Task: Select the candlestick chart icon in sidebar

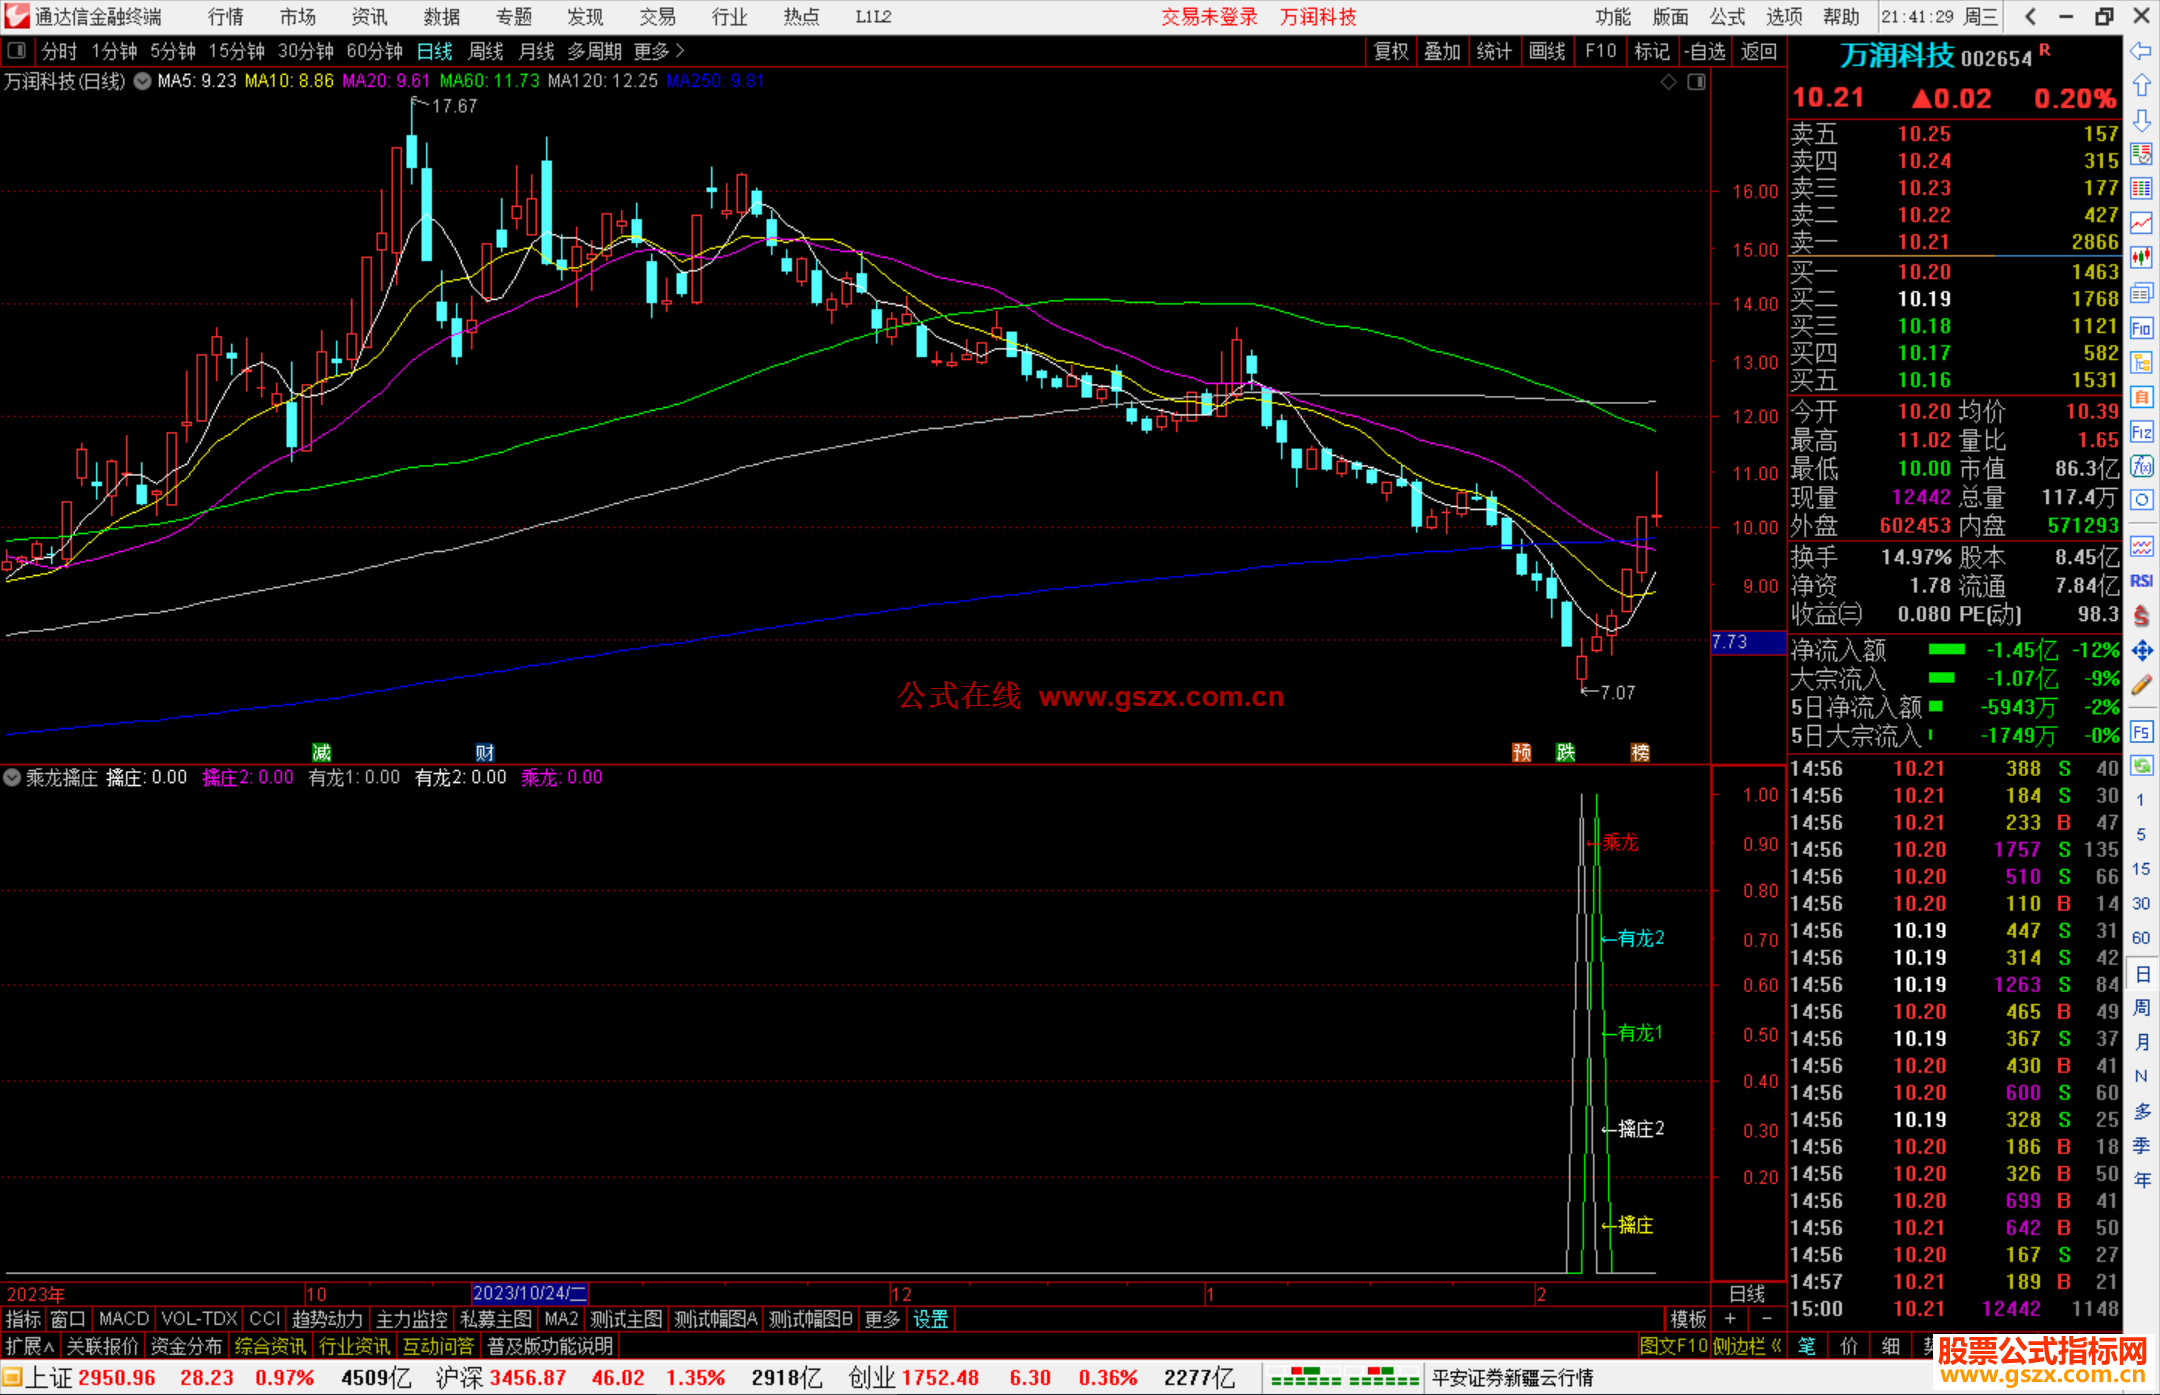Action: (x=2141, y=258)
